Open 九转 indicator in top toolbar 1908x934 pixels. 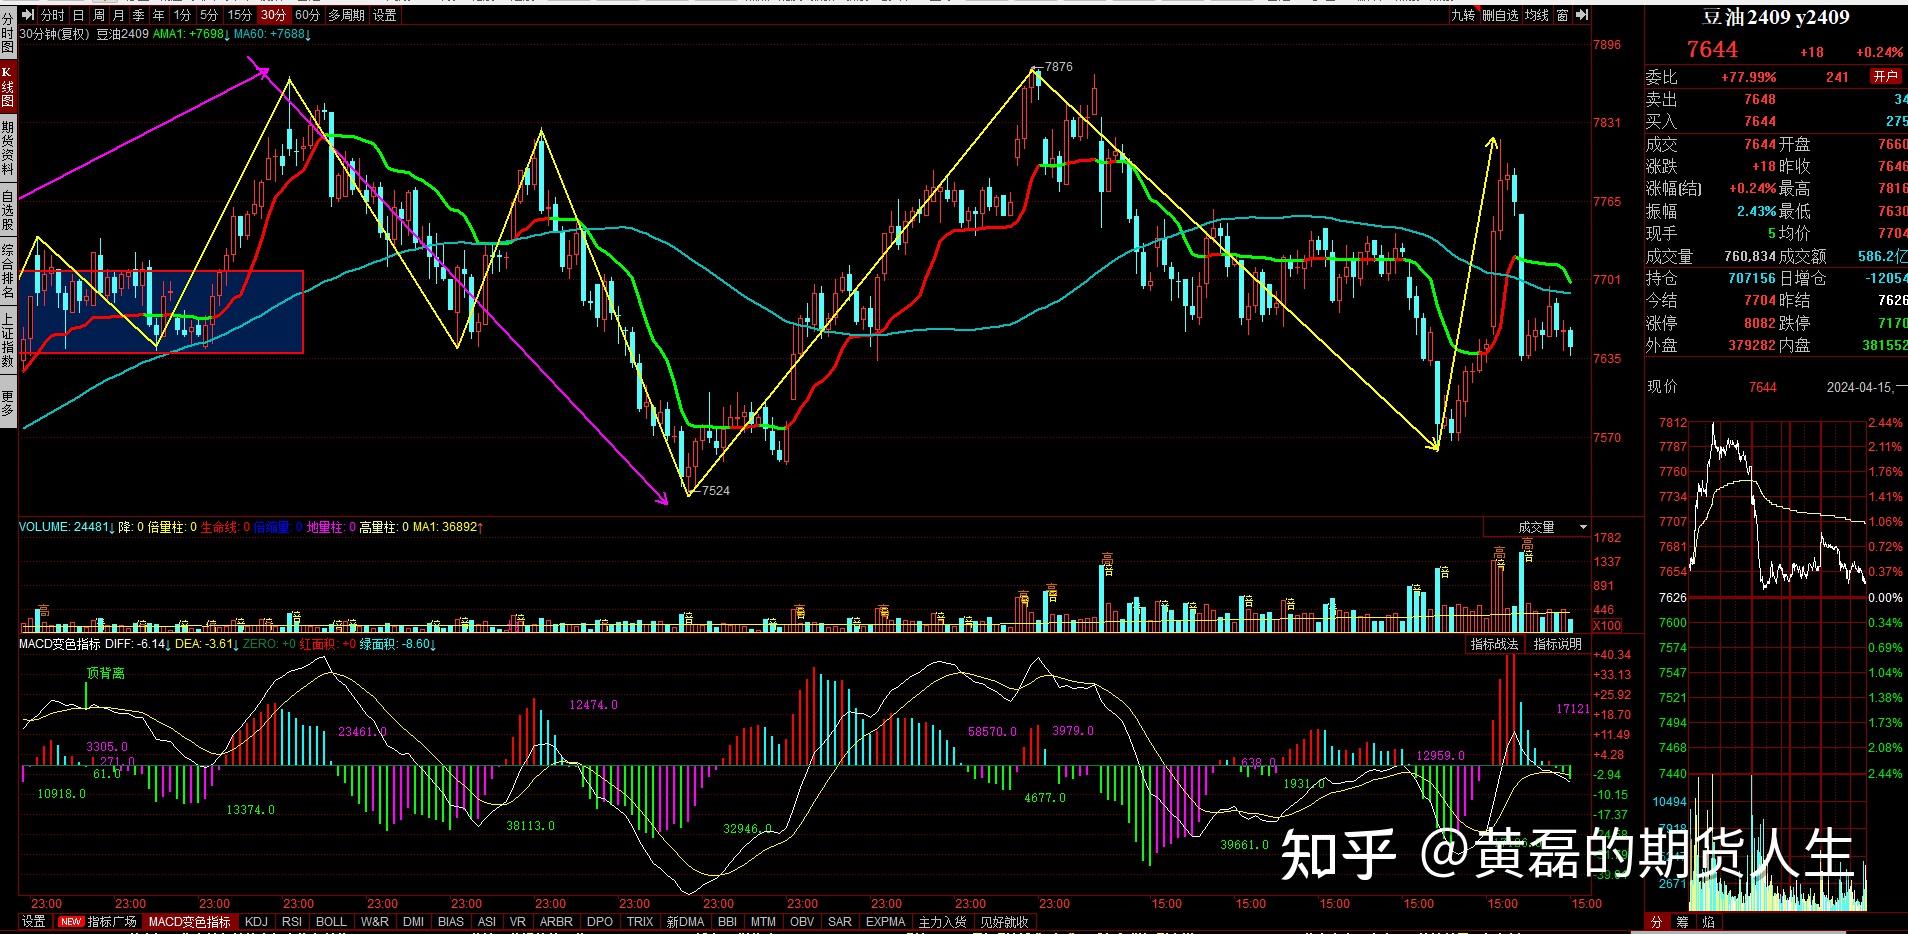click(1463, 15)
